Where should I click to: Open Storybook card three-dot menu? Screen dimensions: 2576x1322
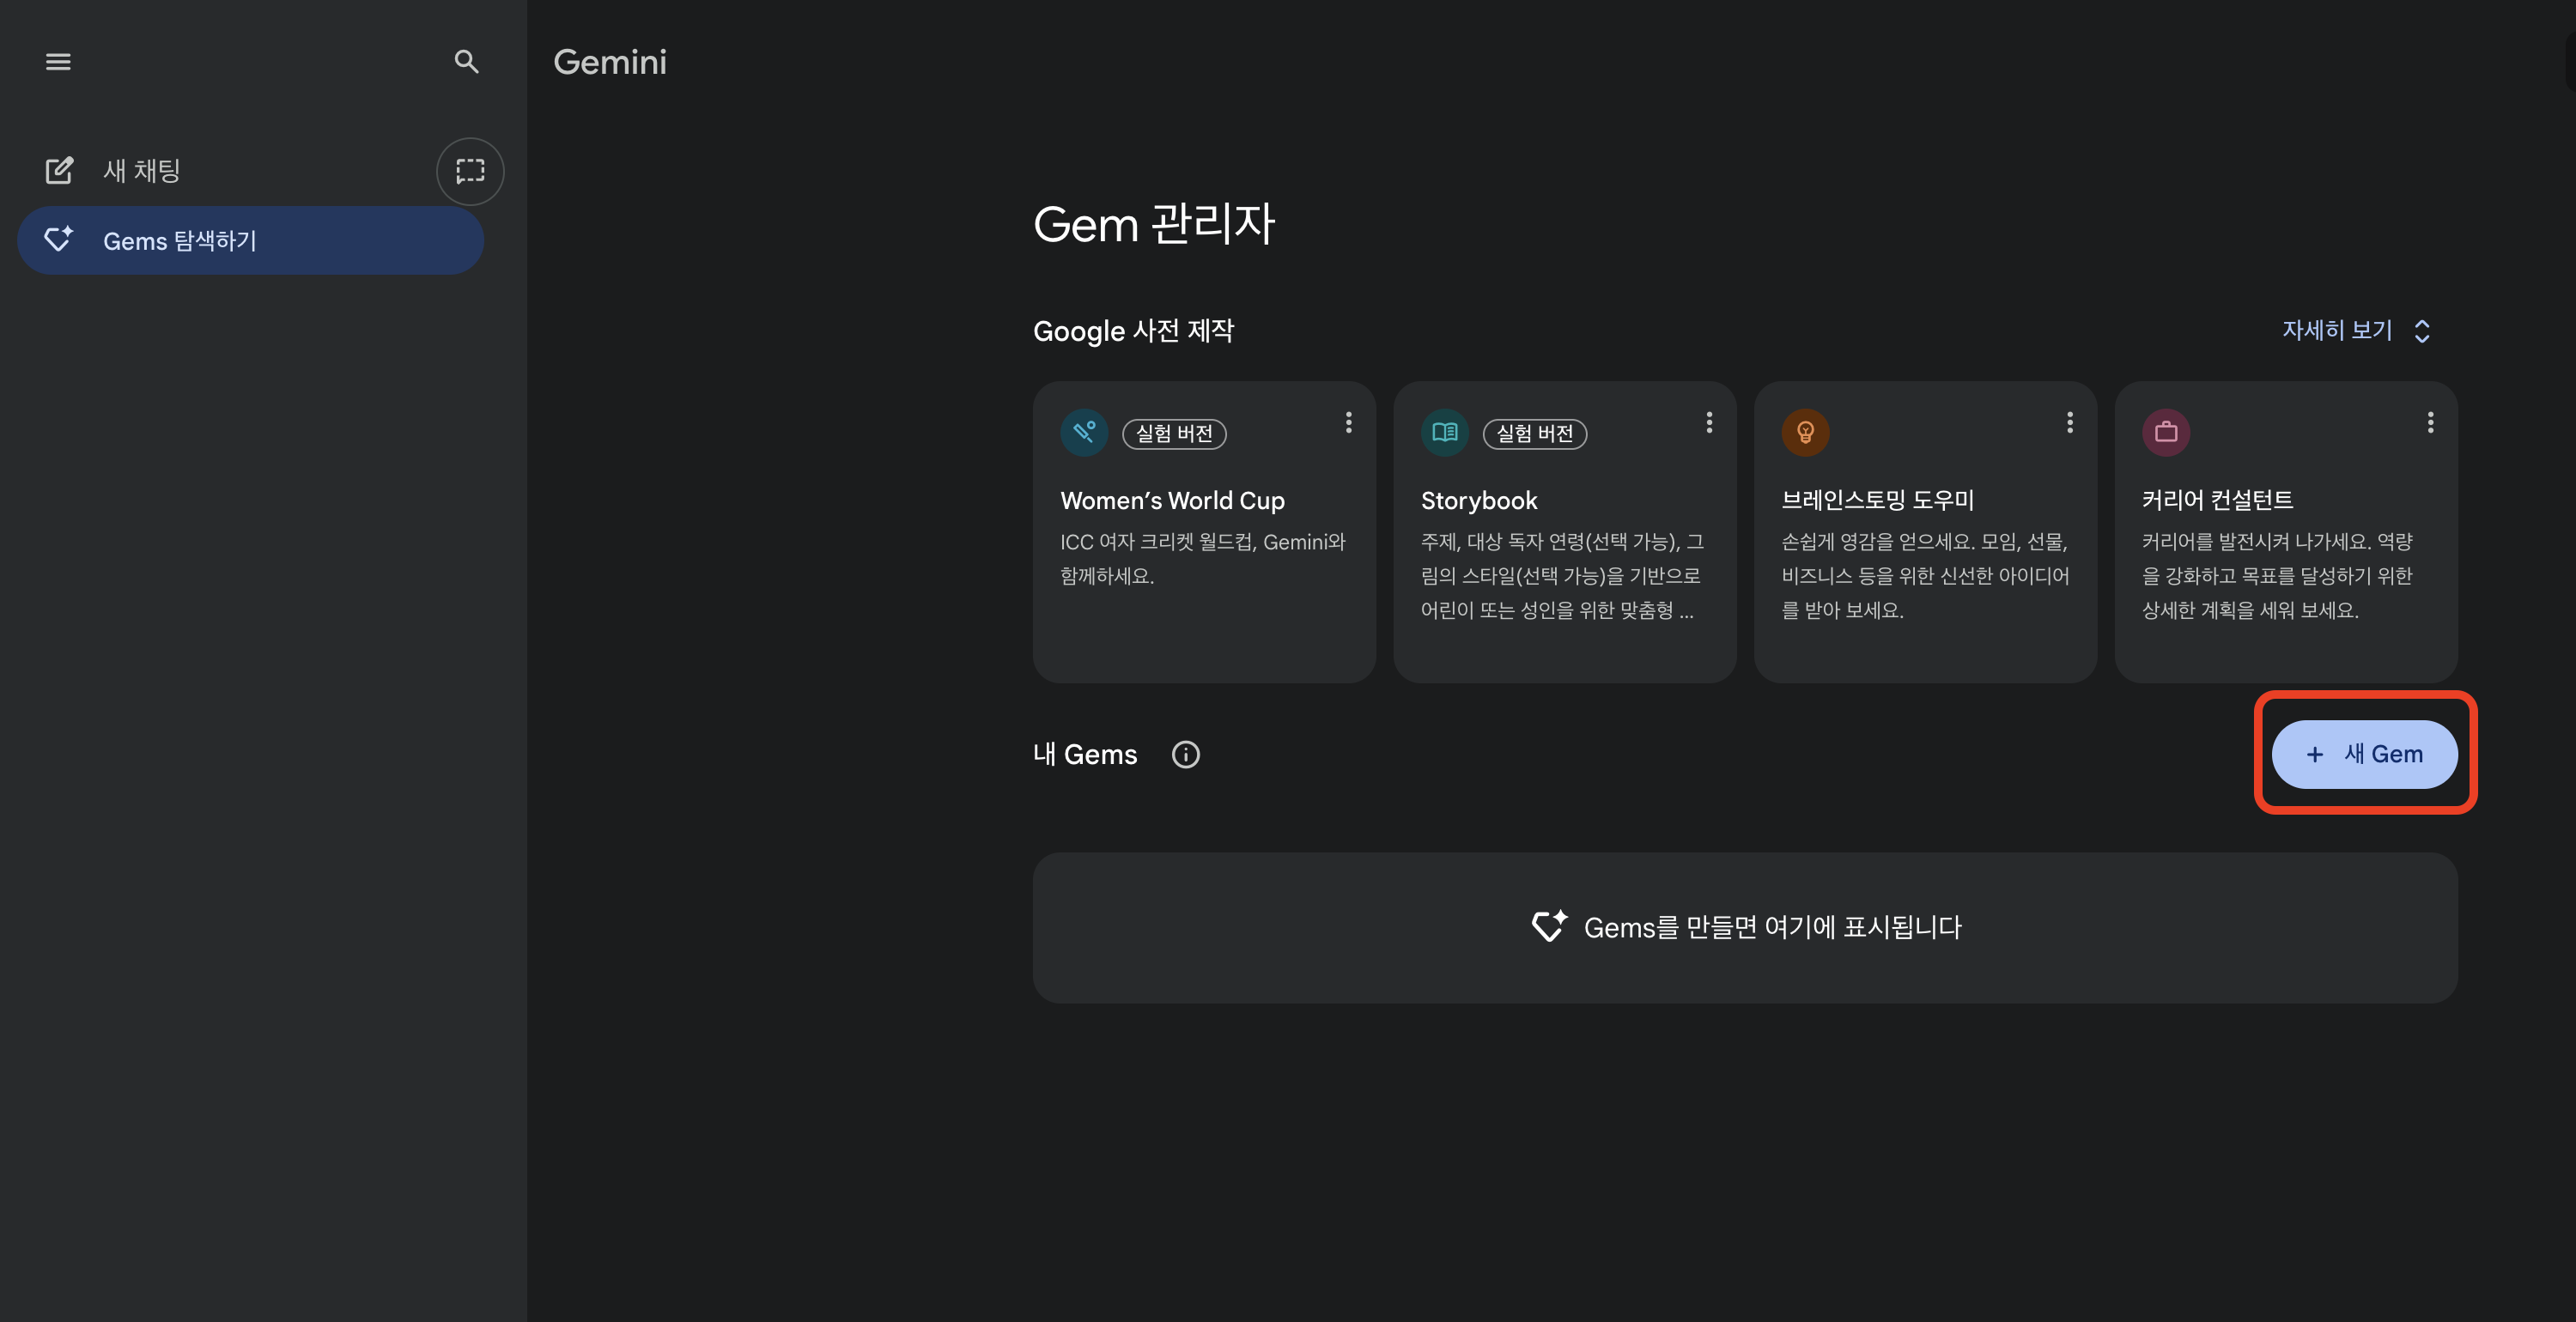click(1709, 422)
